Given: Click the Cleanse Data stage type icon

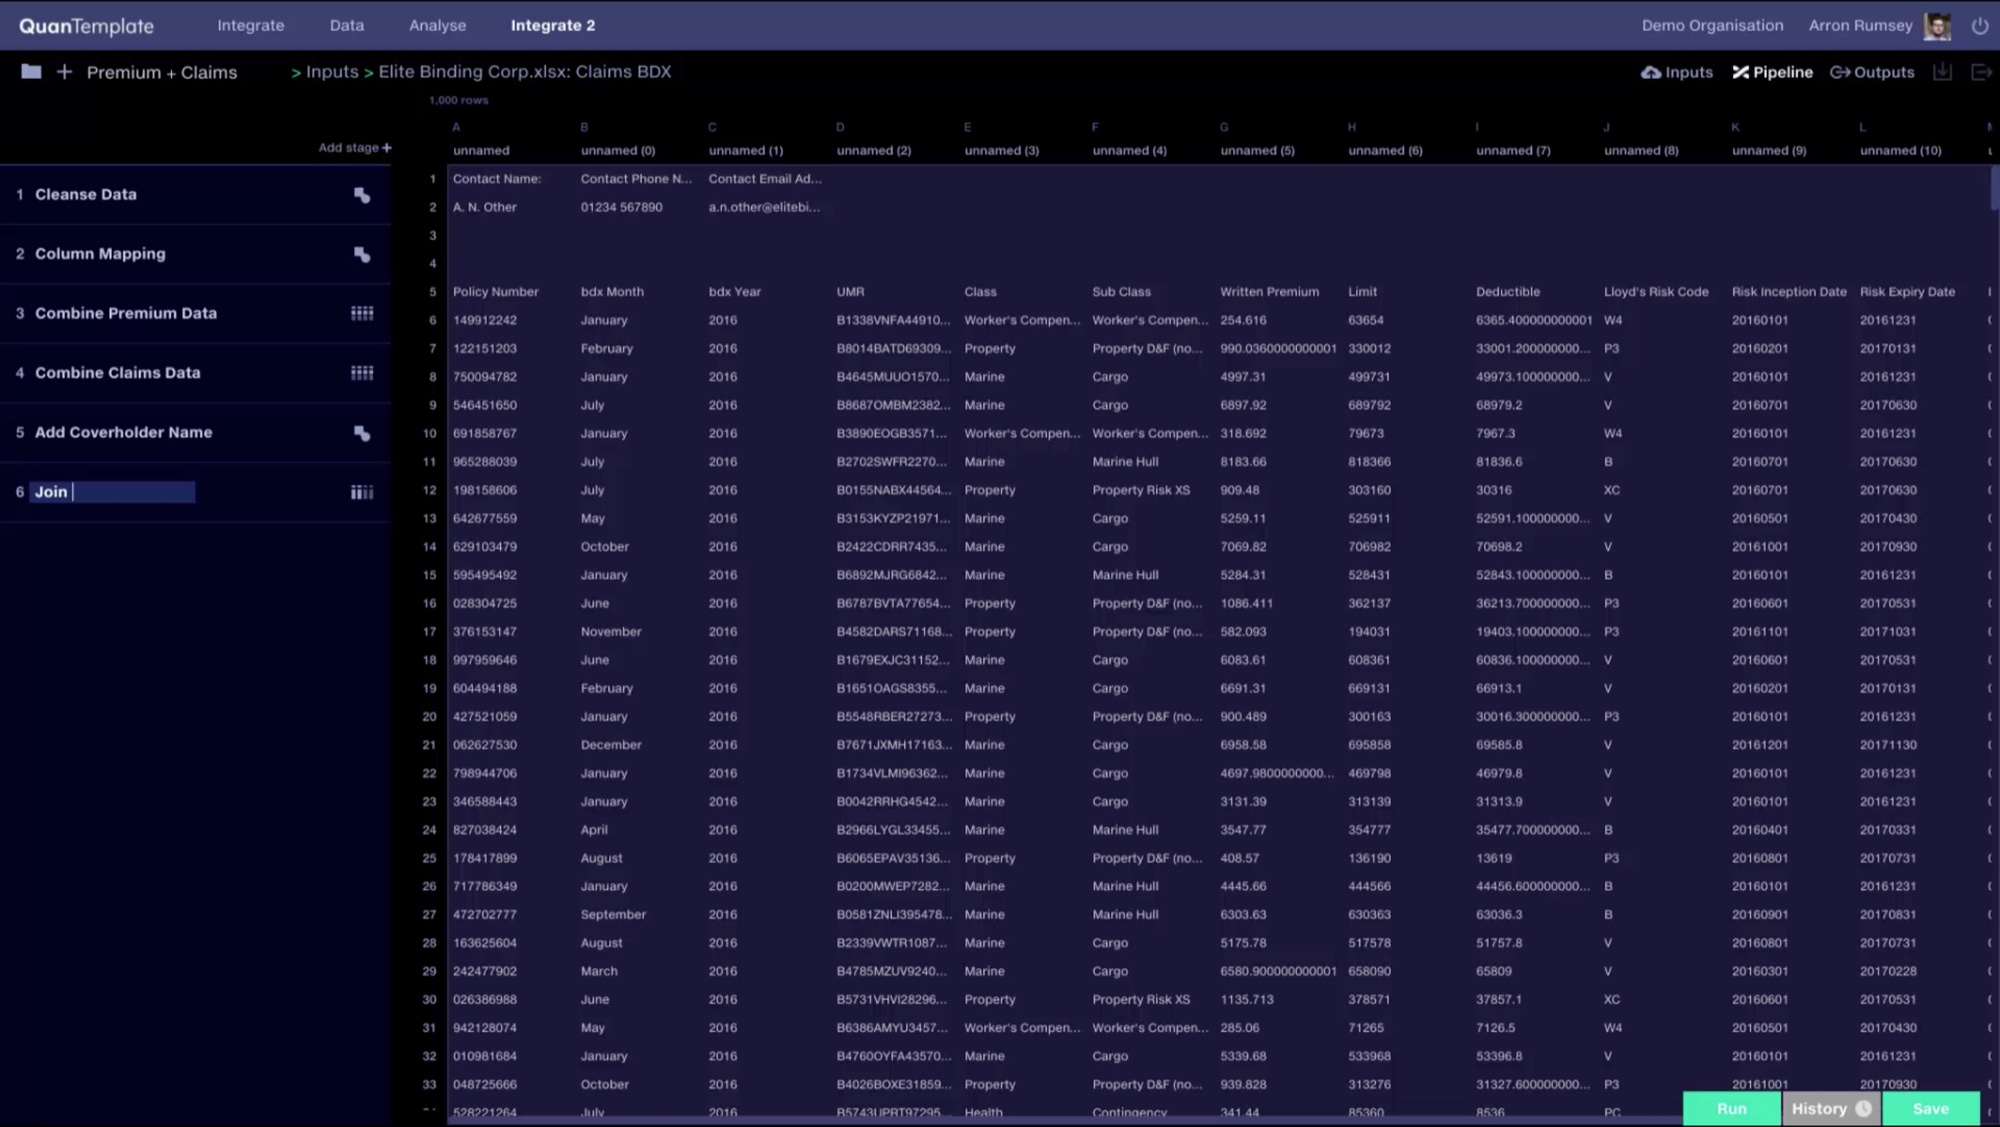Looking at the screenshot, I should pyautogui.click(x=362, y=195).
